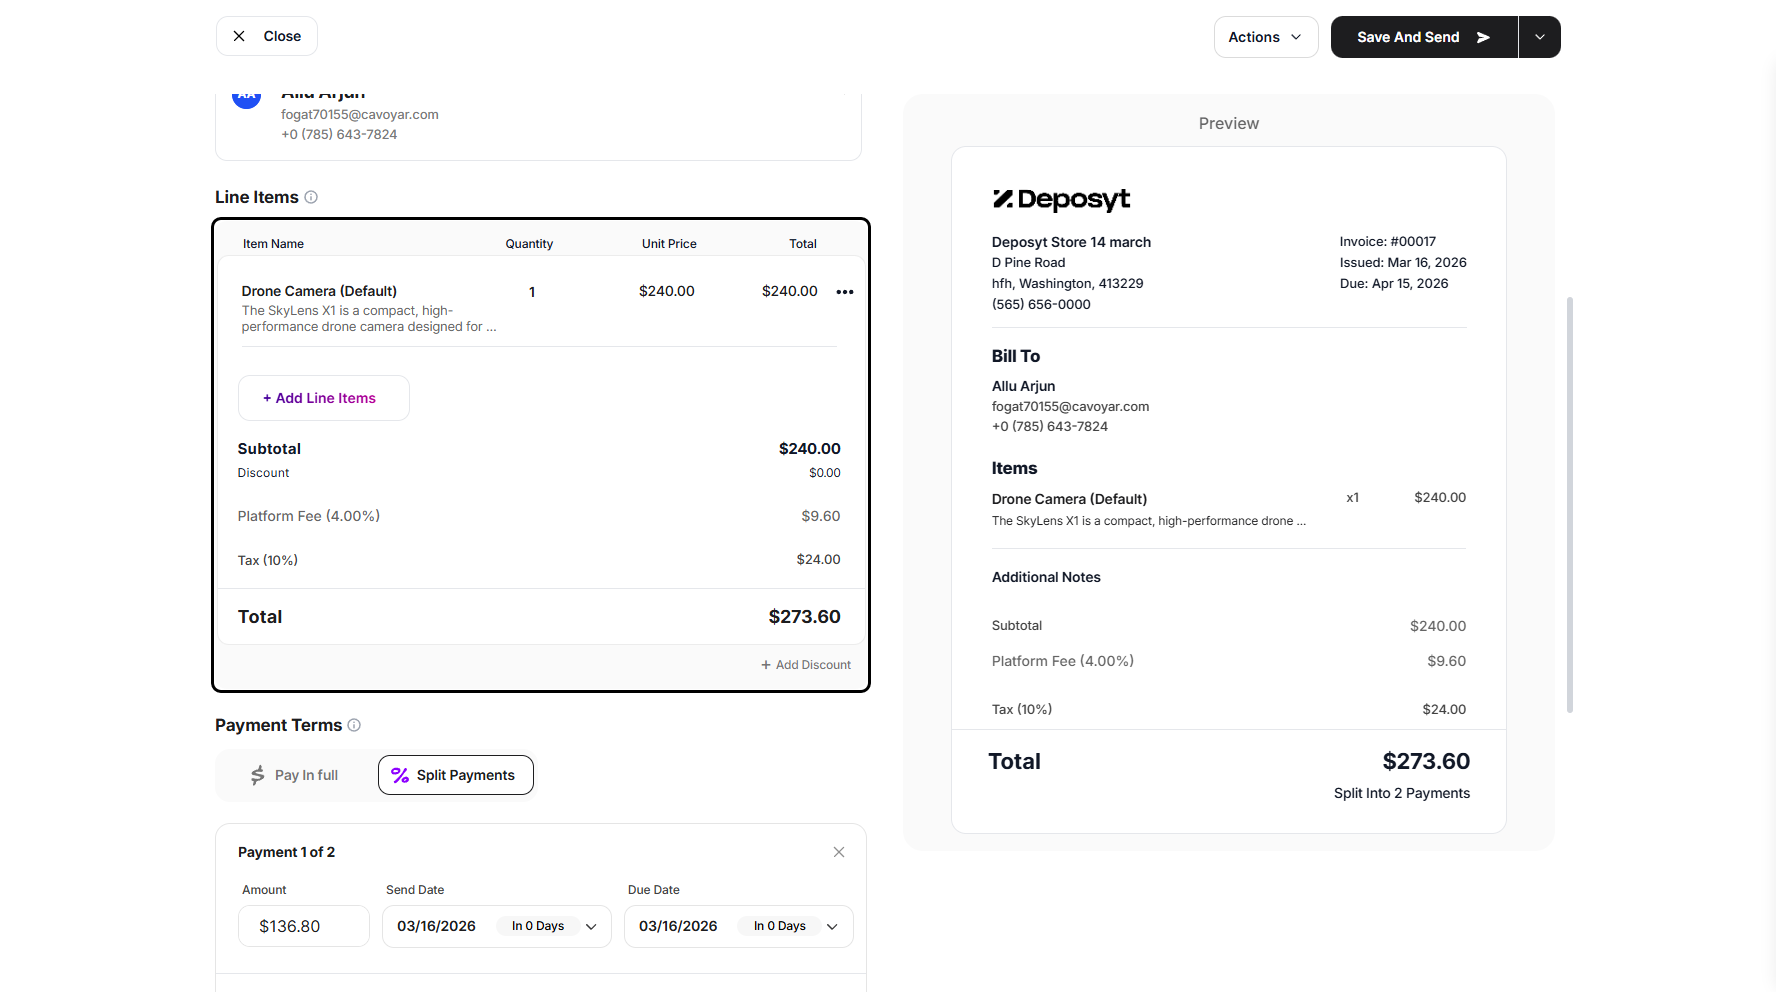This screenshot has width=1776, height=992.
Task: Click the Add Discount link
Action: click(x=806, y=665)
